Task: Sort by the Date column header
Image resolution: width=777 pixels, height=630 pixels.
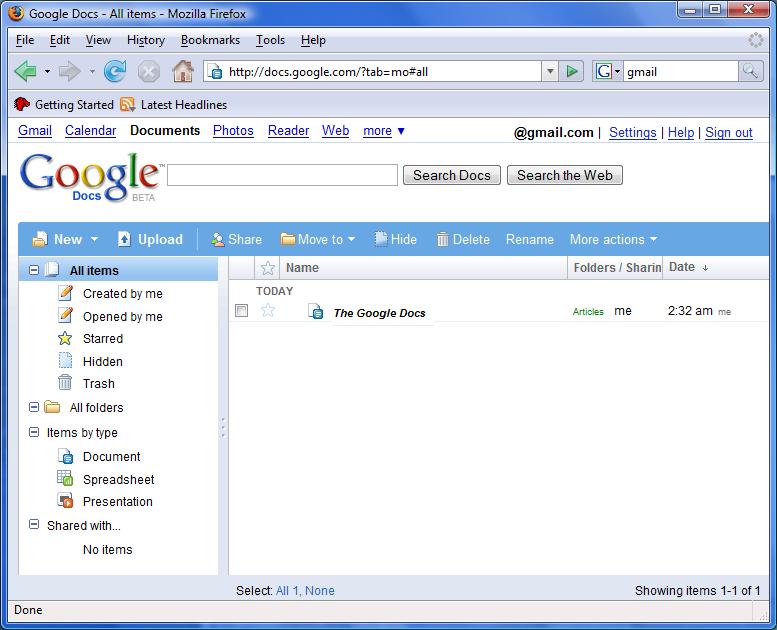Action: (688, 267)
